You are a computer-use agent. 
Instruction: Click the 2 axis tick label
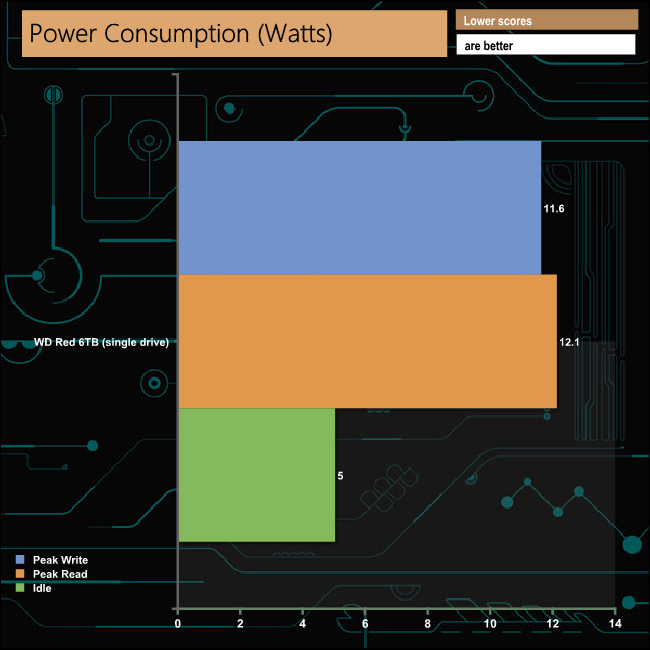click(240, 623)
